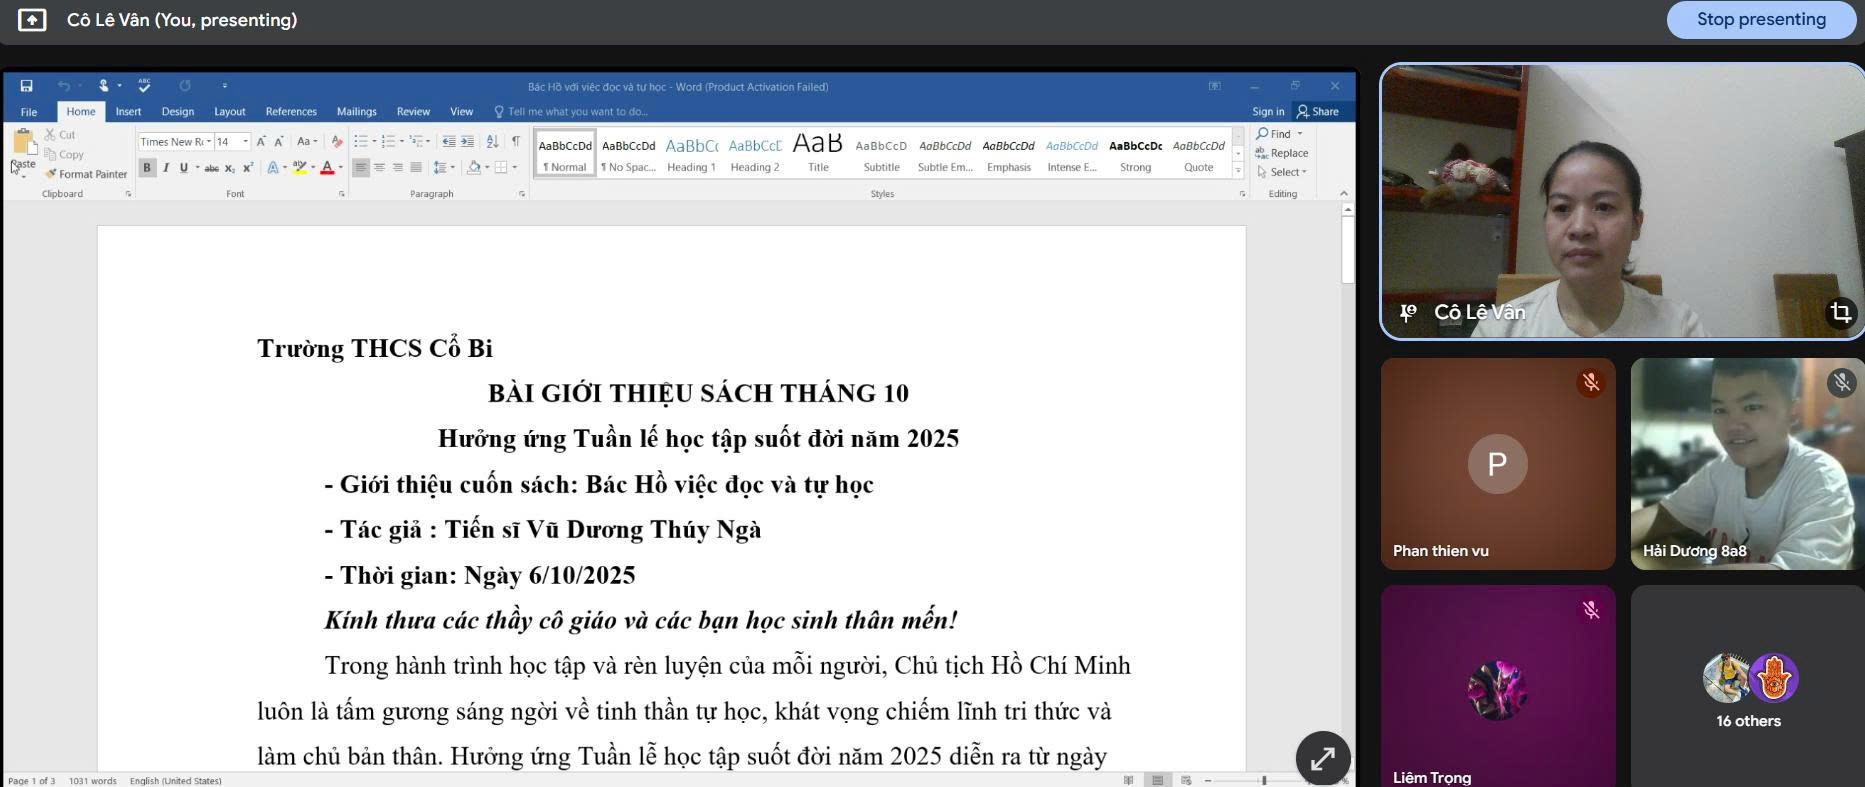Click the Increase Indent icon
The height and width of the screenshot is (787, 1865).
pyautogui.click(x=467, y=142)
